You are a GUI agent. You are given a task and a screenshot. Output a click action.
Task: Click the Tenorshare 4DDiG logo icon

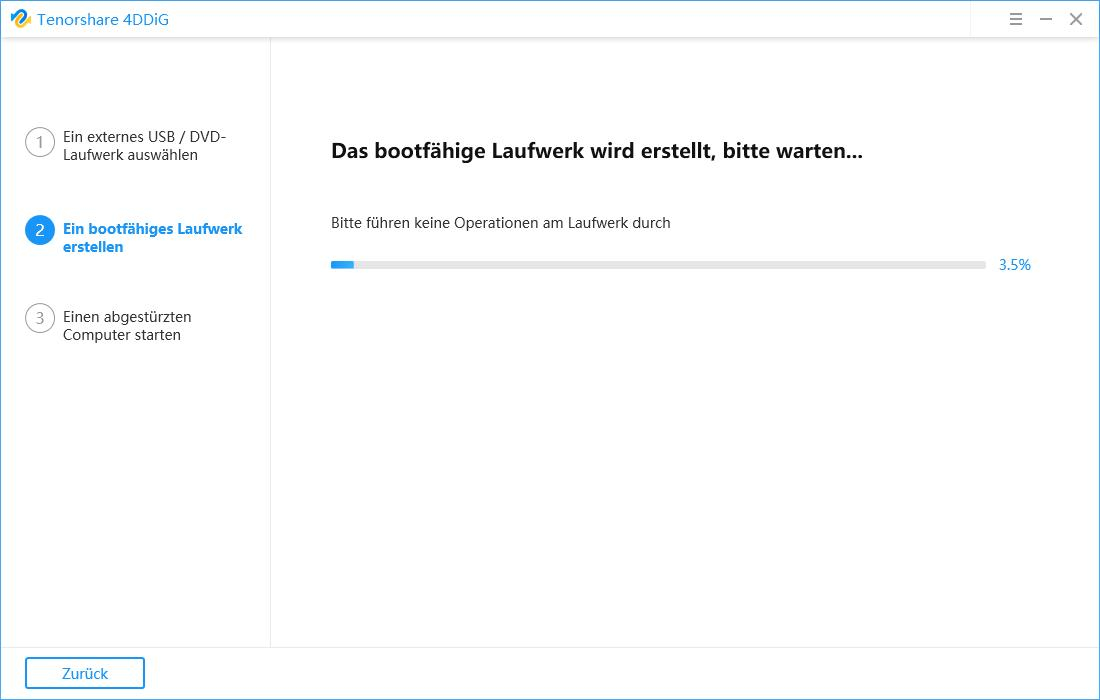click(x=22, y=19)
